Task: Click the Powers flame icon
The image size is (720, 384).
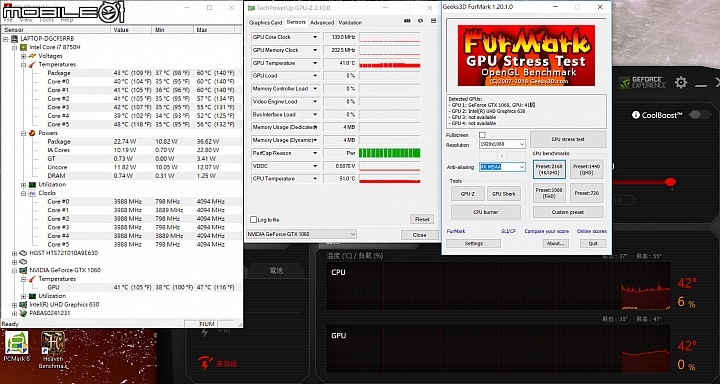Action: tap(32, 133)
